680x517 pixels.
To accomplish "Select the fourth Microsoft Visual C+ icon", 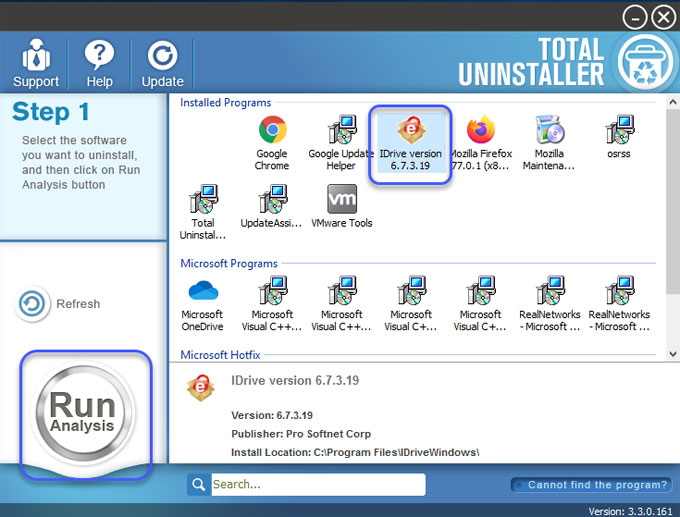I will (x=480, y=304).
